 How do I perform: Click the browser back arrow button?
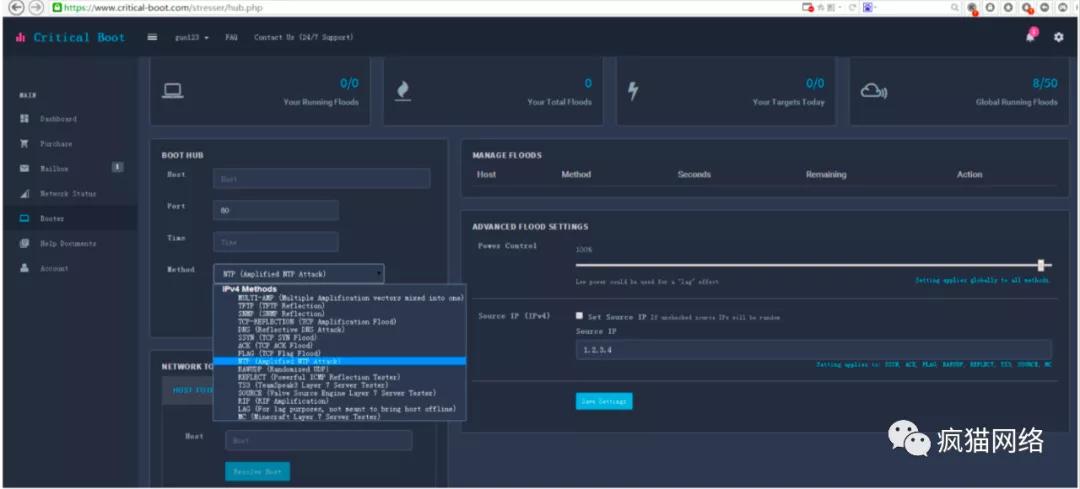pyautogui.click(x=16, y=7)
